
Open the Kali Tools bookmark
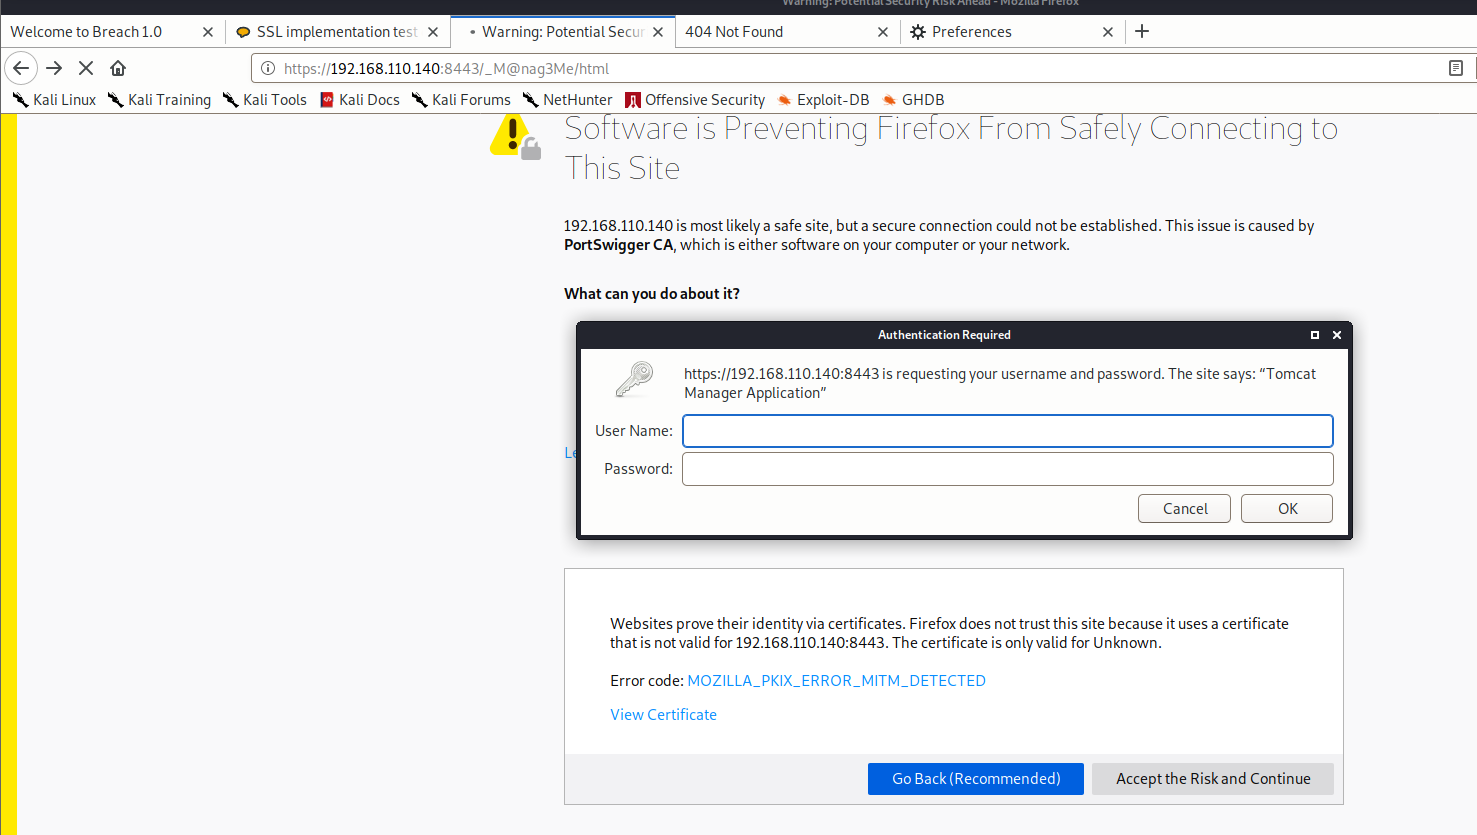click(x=264, y=100)
